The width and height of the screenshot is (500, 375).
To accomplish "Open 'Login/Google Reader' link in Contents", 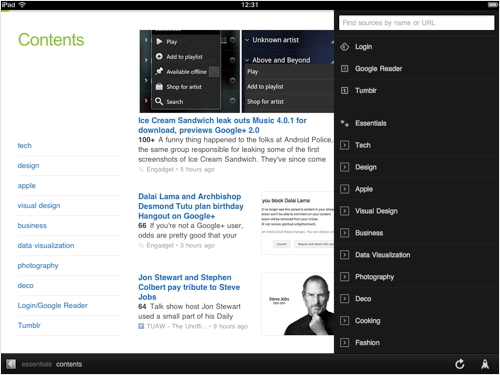I will click(52, 306).
